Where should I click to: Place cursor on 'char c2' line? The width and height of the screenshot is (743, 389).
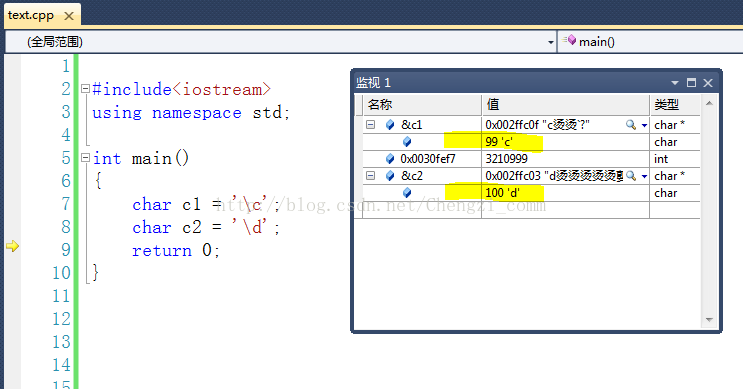[x=206, y=227]
